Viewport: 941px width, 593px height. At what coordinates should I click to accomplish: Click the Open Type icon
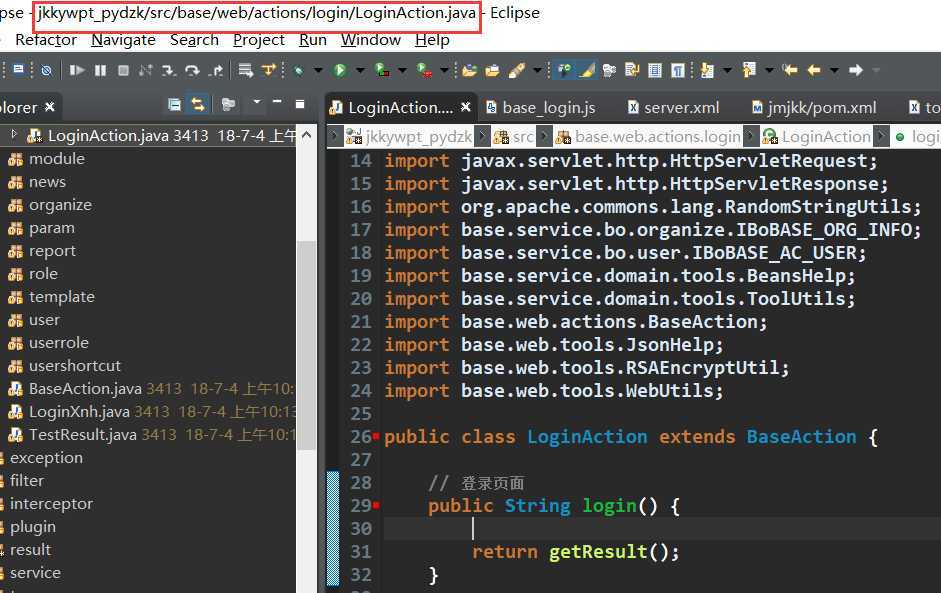click(469, 70)
